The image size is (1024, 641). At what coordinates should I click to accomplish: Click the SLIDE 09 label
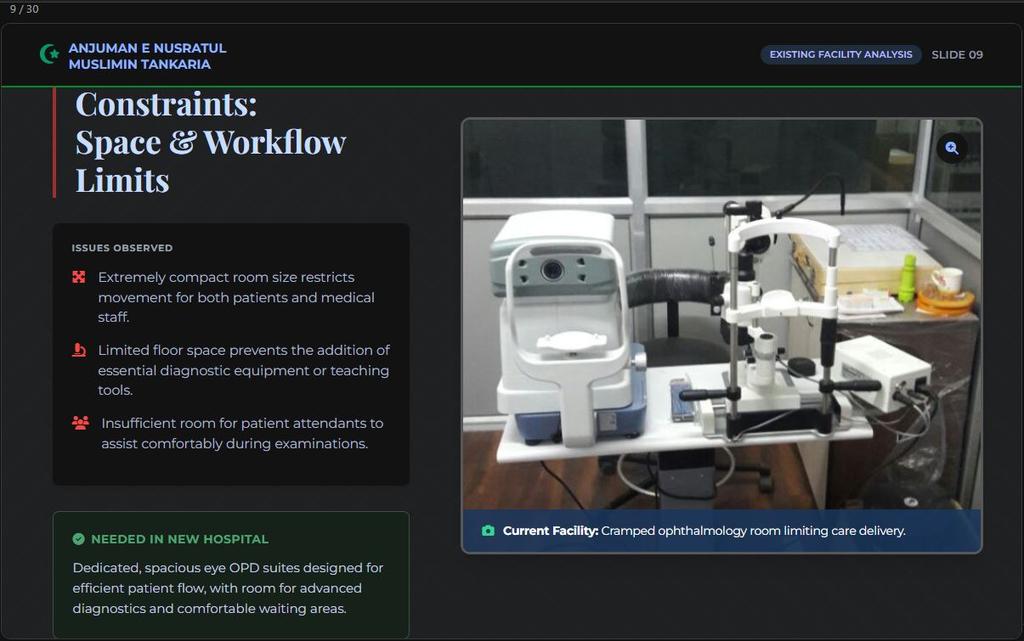(x=955, y=55)
